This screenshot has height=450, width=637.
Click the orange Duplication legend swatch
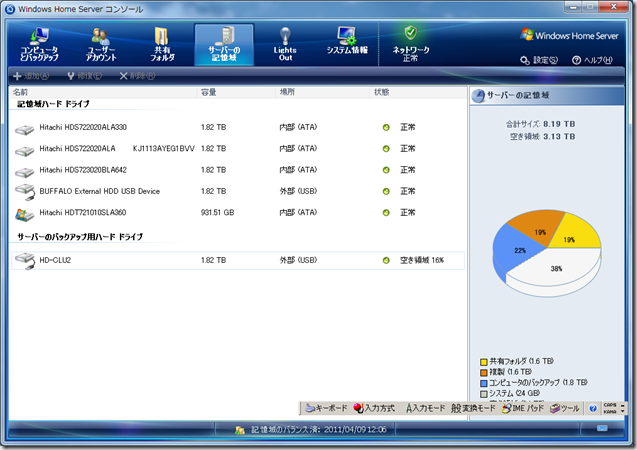(x=483, y=372)
